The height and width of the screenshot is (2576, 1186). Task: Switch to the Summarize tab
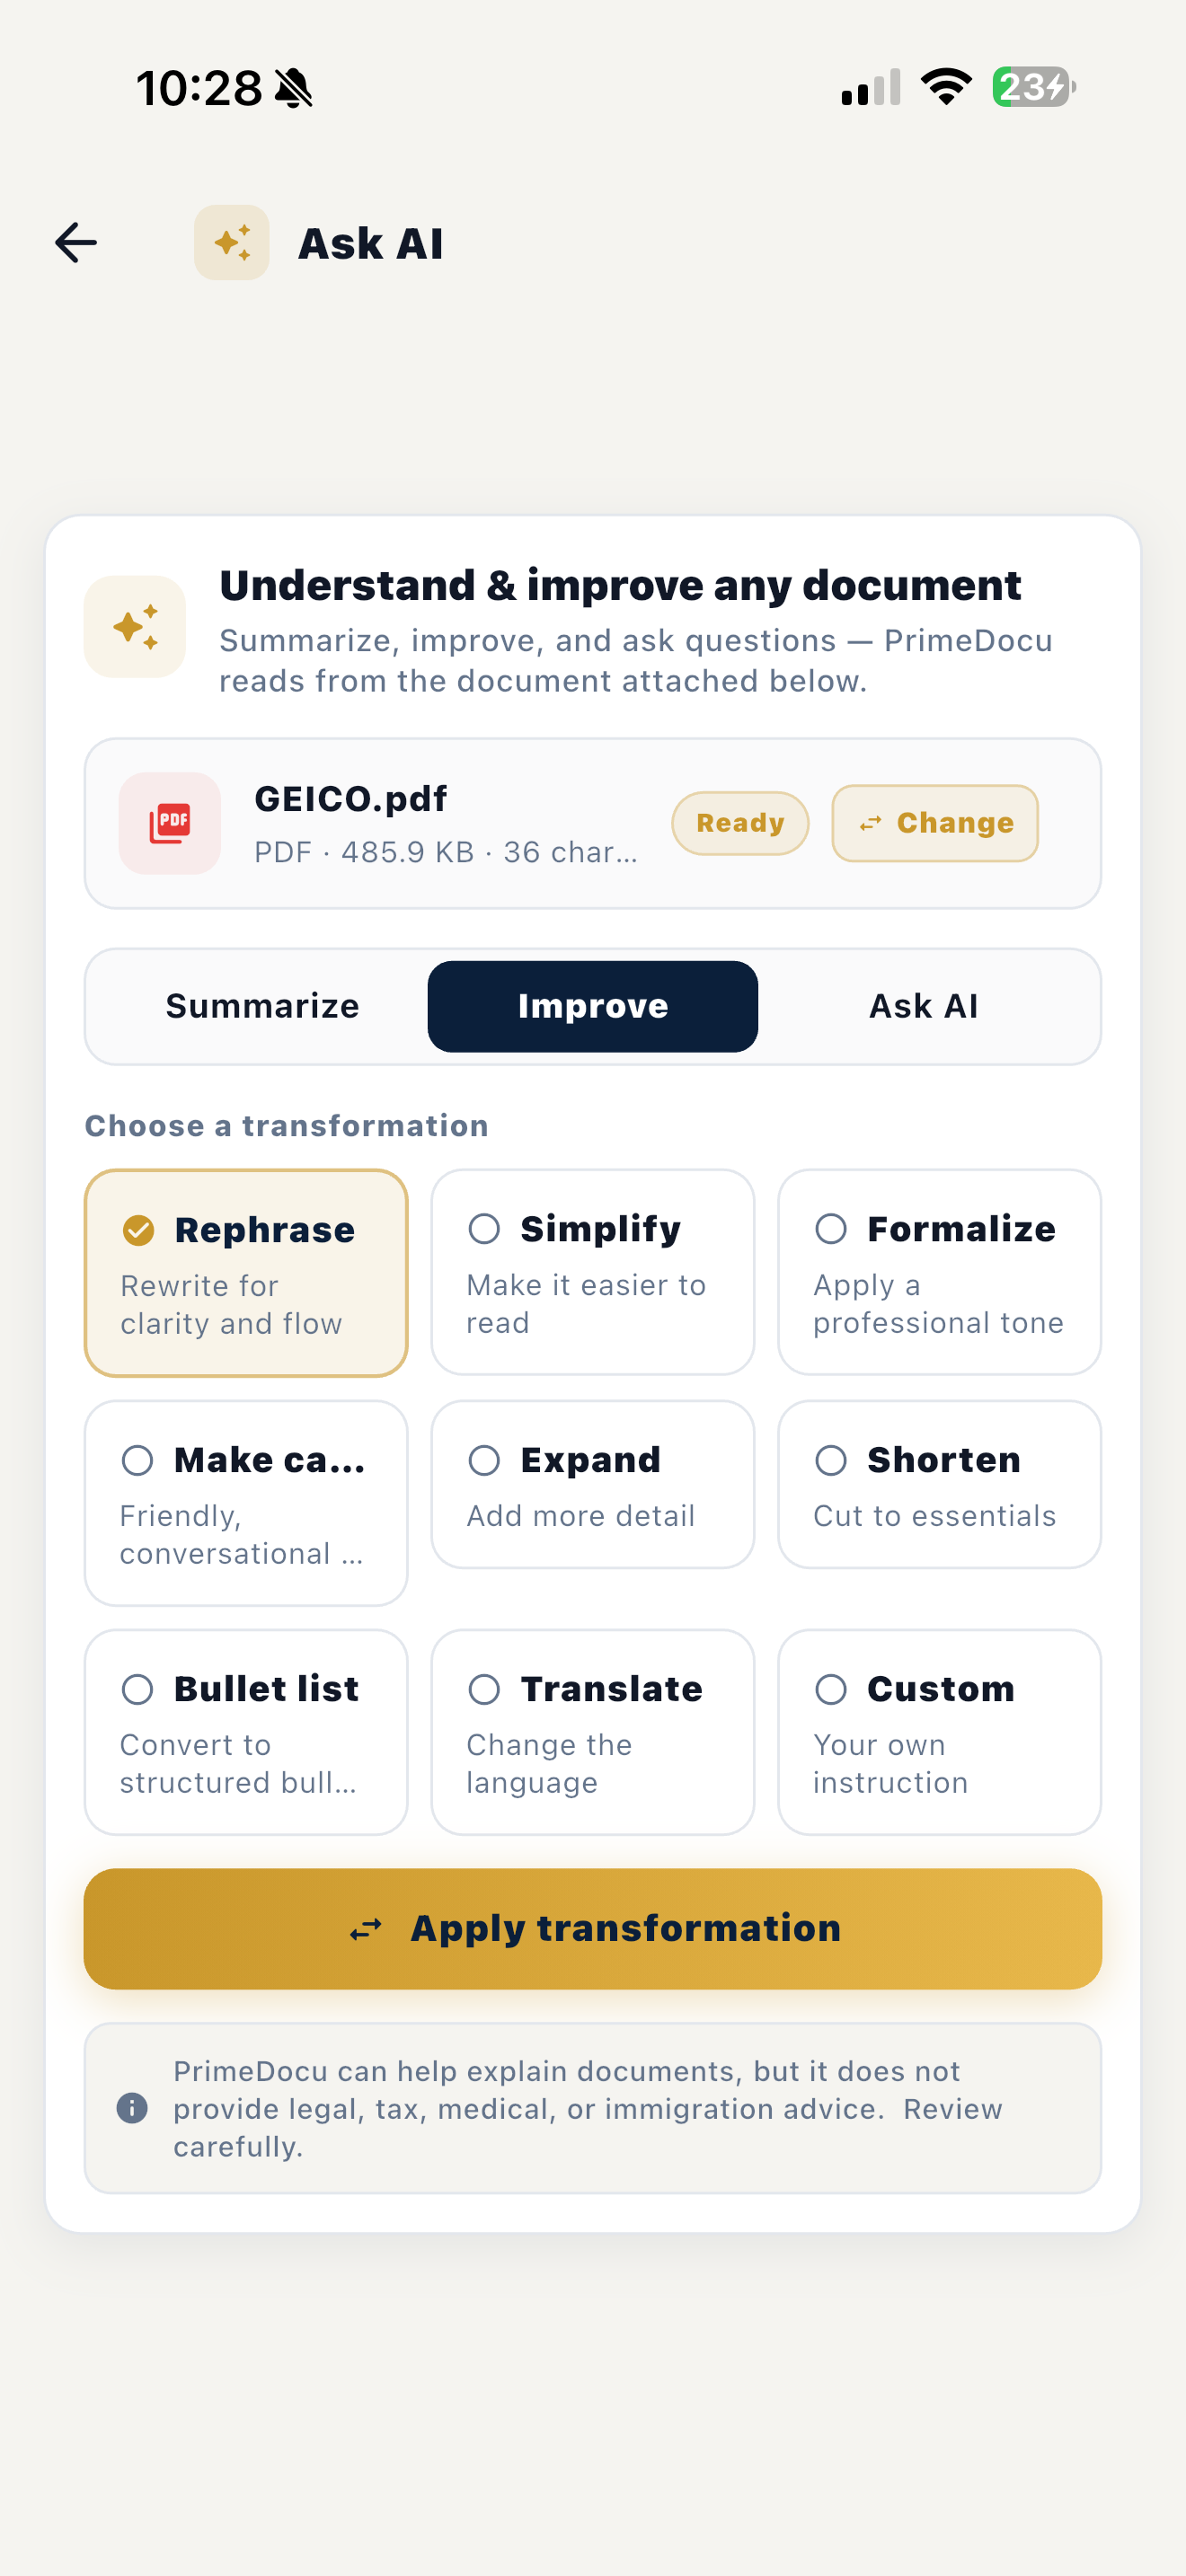[262, 1006]
